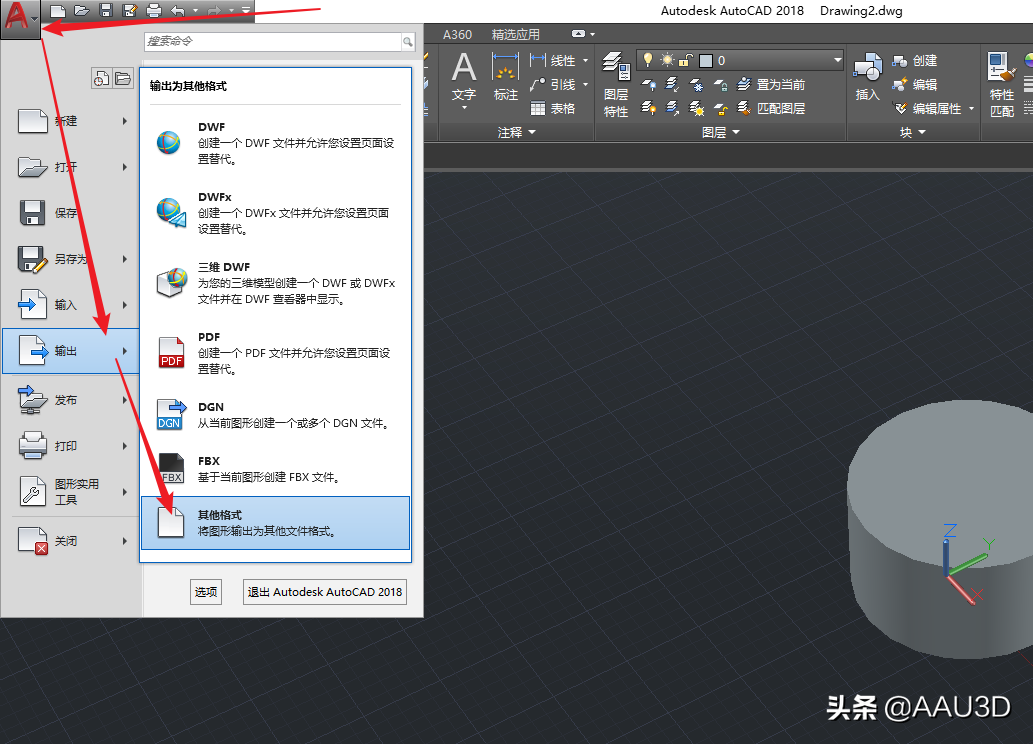Viewport: 1033px width, 744px height.
Task: Click the 匹配图层 match layer button
Action: point(771,108)
